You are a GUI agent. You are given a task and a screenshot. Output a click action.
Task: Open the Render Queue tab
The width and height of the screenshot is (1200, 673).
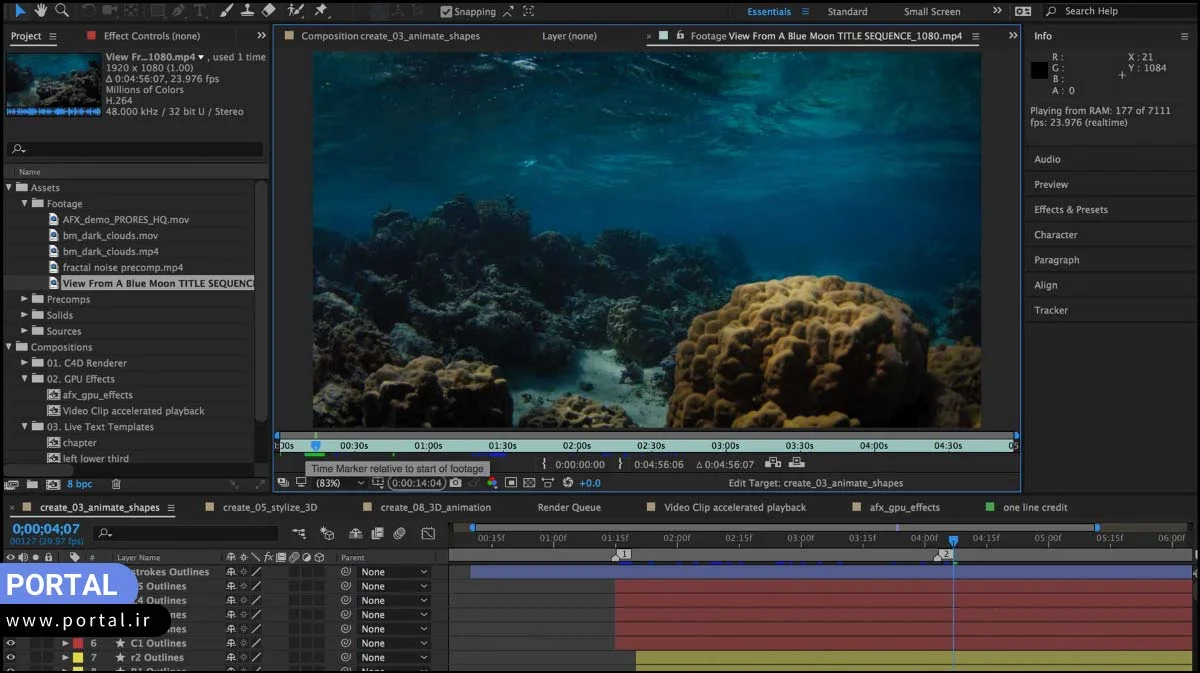[569, 508]
